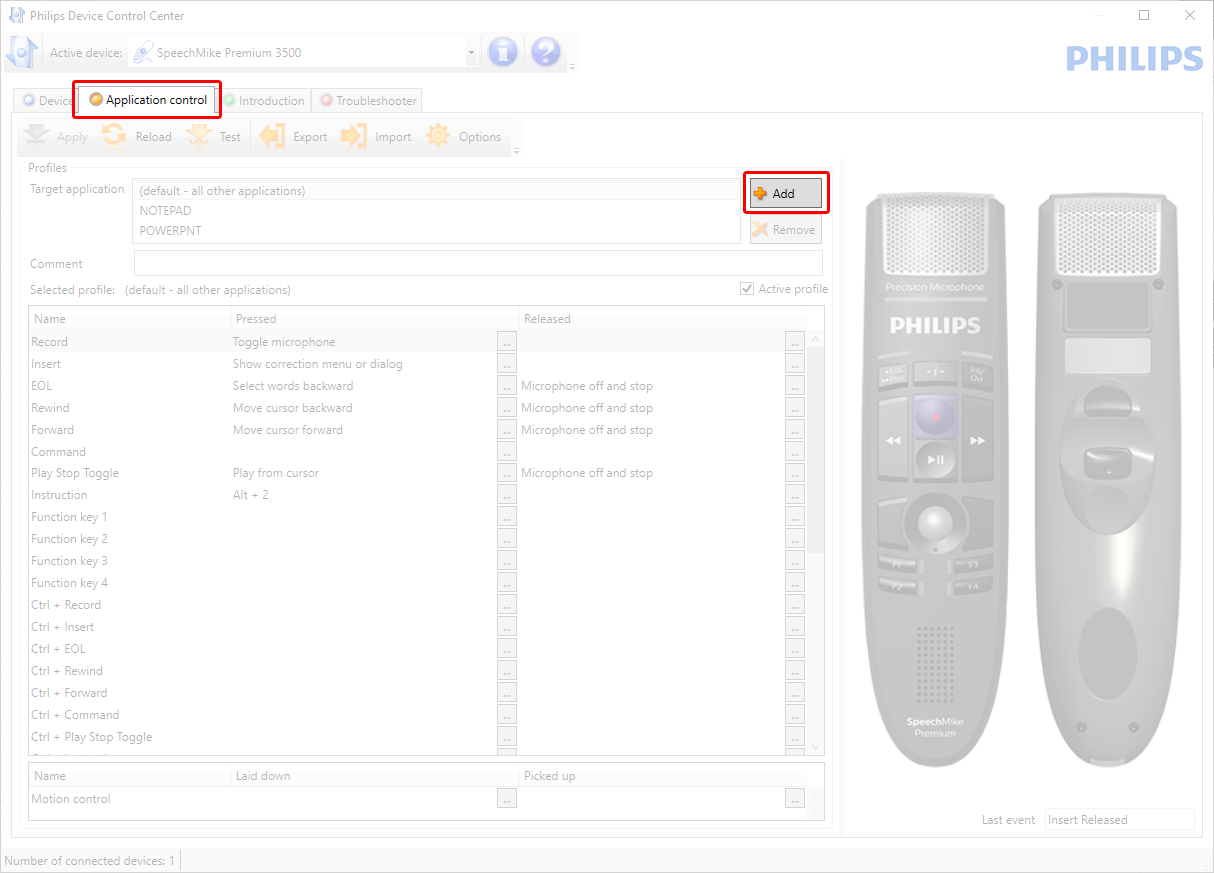The image size is (1214, 873).
Task: Expand the Apply/Reload toolbar overflow arrow
Action: (x=516, y=152)
